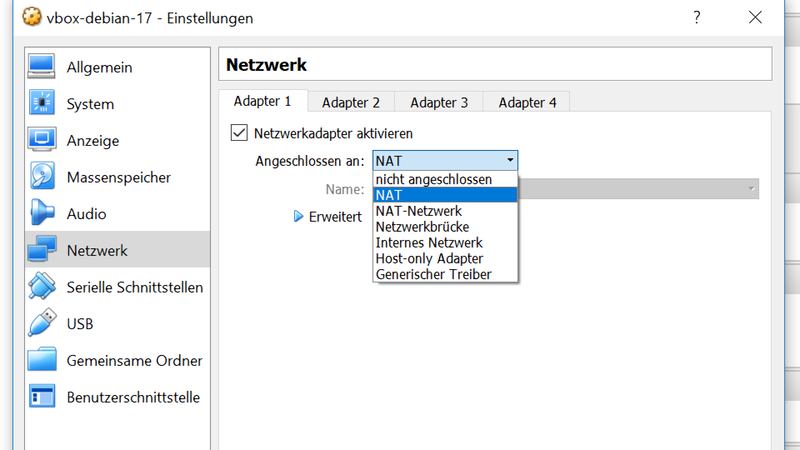This screenshot has height=450, width=800.
Task: Switch to Adapter 1 tab
Action: coord(263,101)
